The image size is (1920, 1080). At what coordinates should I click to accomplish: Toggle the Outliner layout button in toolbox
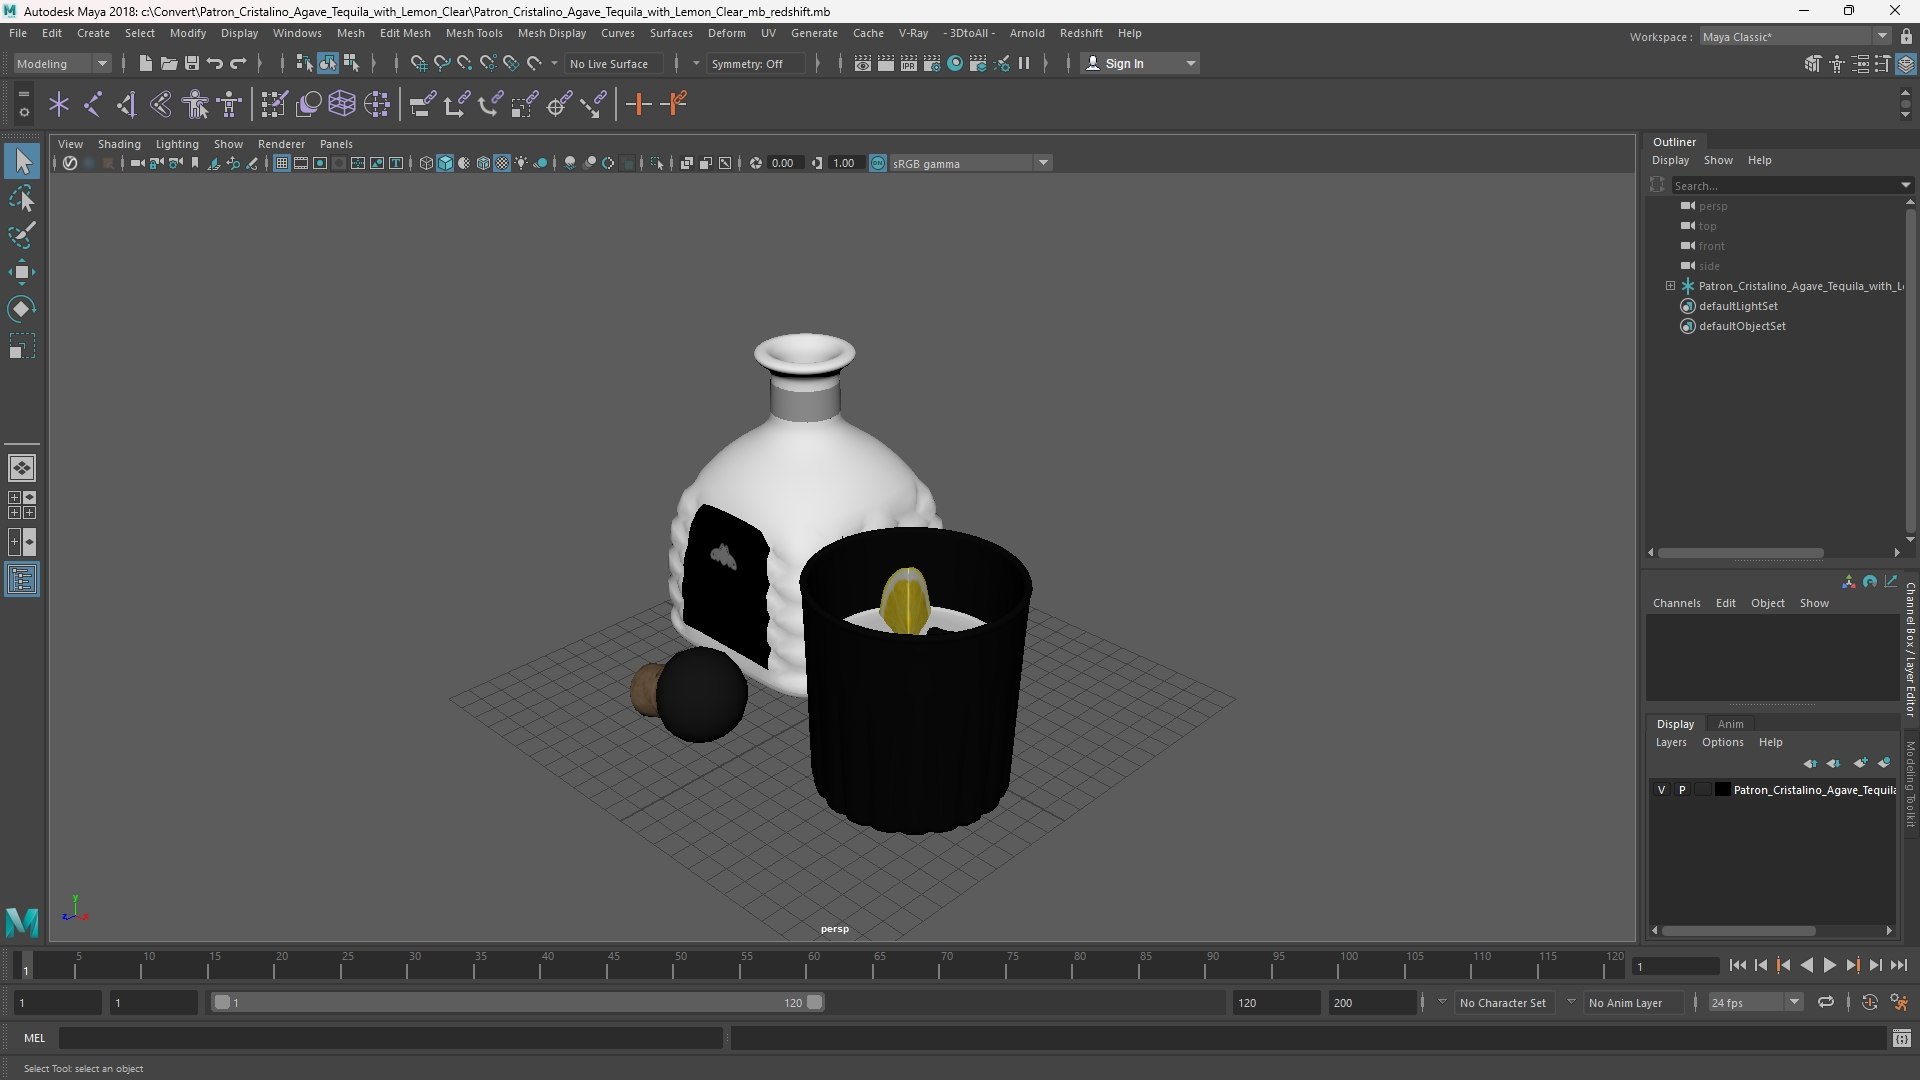pyautogui.click(x=22, y=580)
